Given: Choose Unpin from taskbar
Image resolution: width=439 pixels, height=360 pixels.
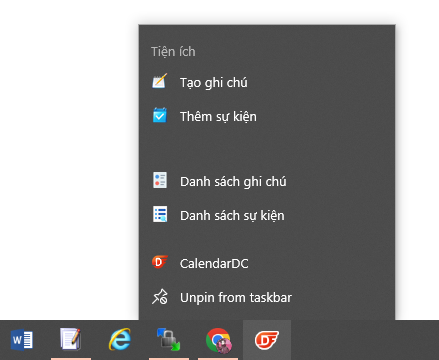Looking at the screenshot, I should (267, 297).
